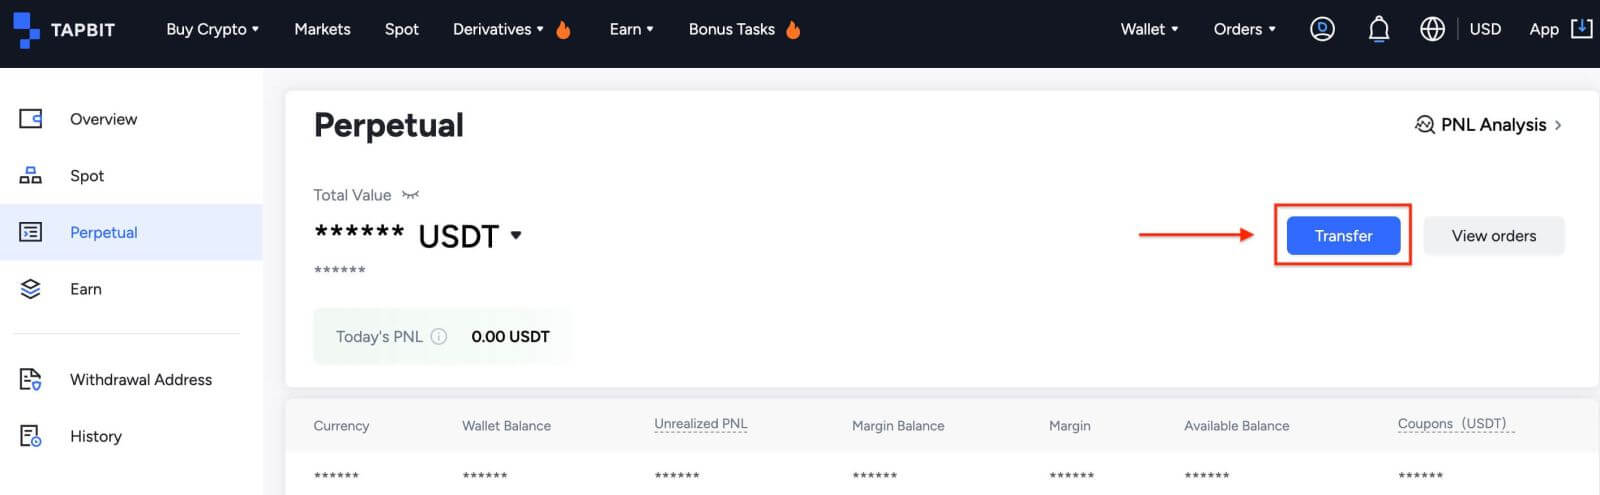Click the Currency column header

coord(341,426)
